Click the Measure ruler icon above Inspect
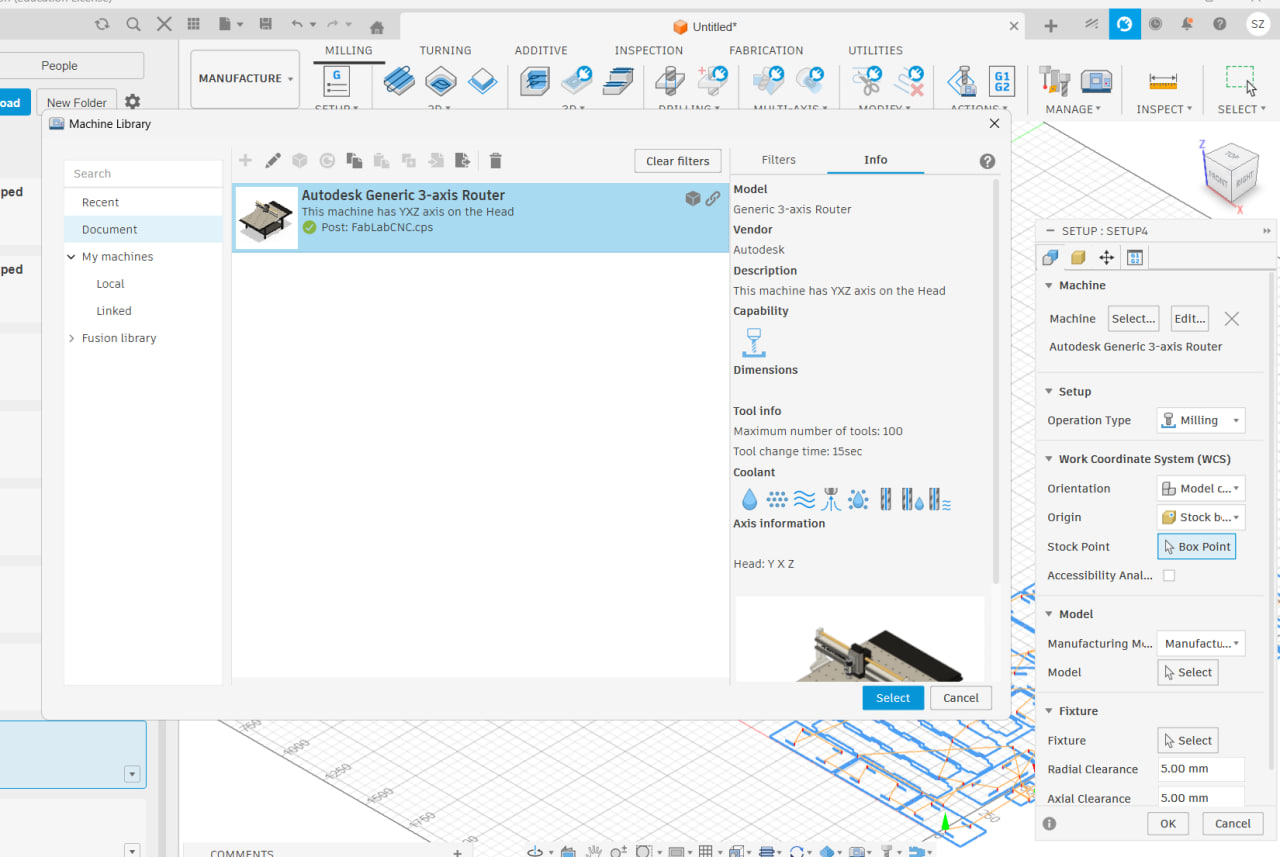The image size is (1280, 857). [1162, 81]
